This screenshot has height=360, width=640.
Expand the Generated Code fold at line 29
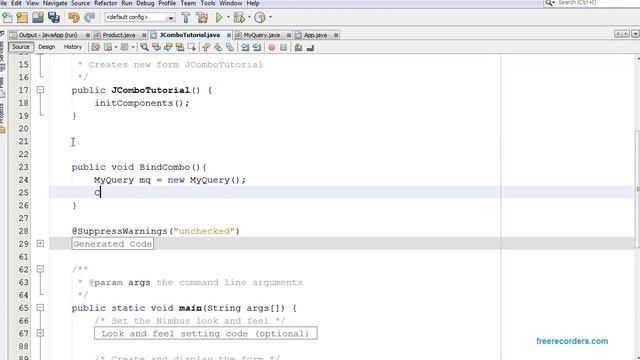tap(40, 243)
